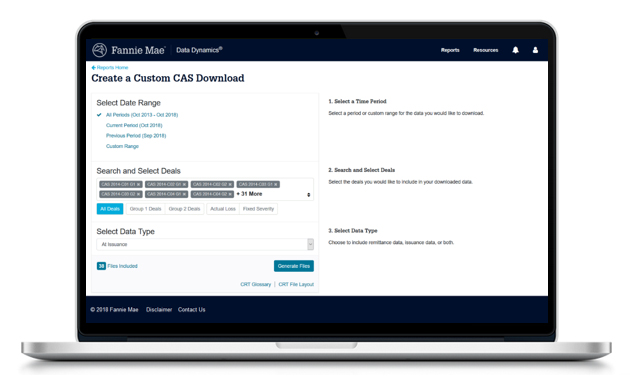This screenshot has width=630, height=387.
Task: Open notifications with the bell icon
Action: tap(515, 50)
